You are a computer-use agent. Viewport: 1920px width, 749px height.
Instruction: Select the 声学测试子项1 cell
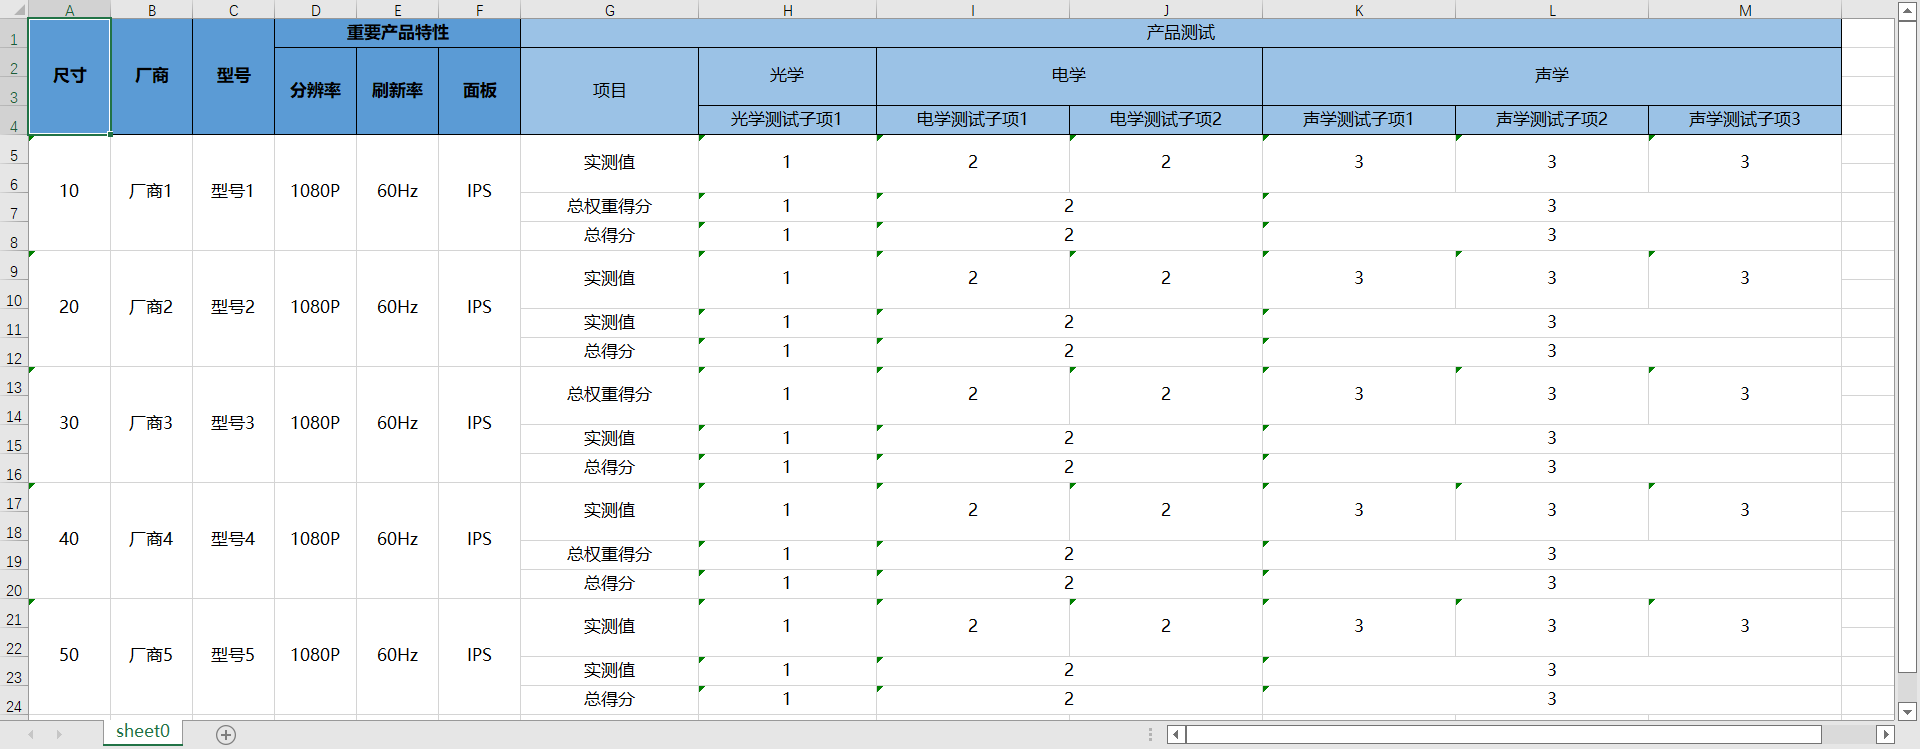pyautogui.click(x=1359, y=120)
